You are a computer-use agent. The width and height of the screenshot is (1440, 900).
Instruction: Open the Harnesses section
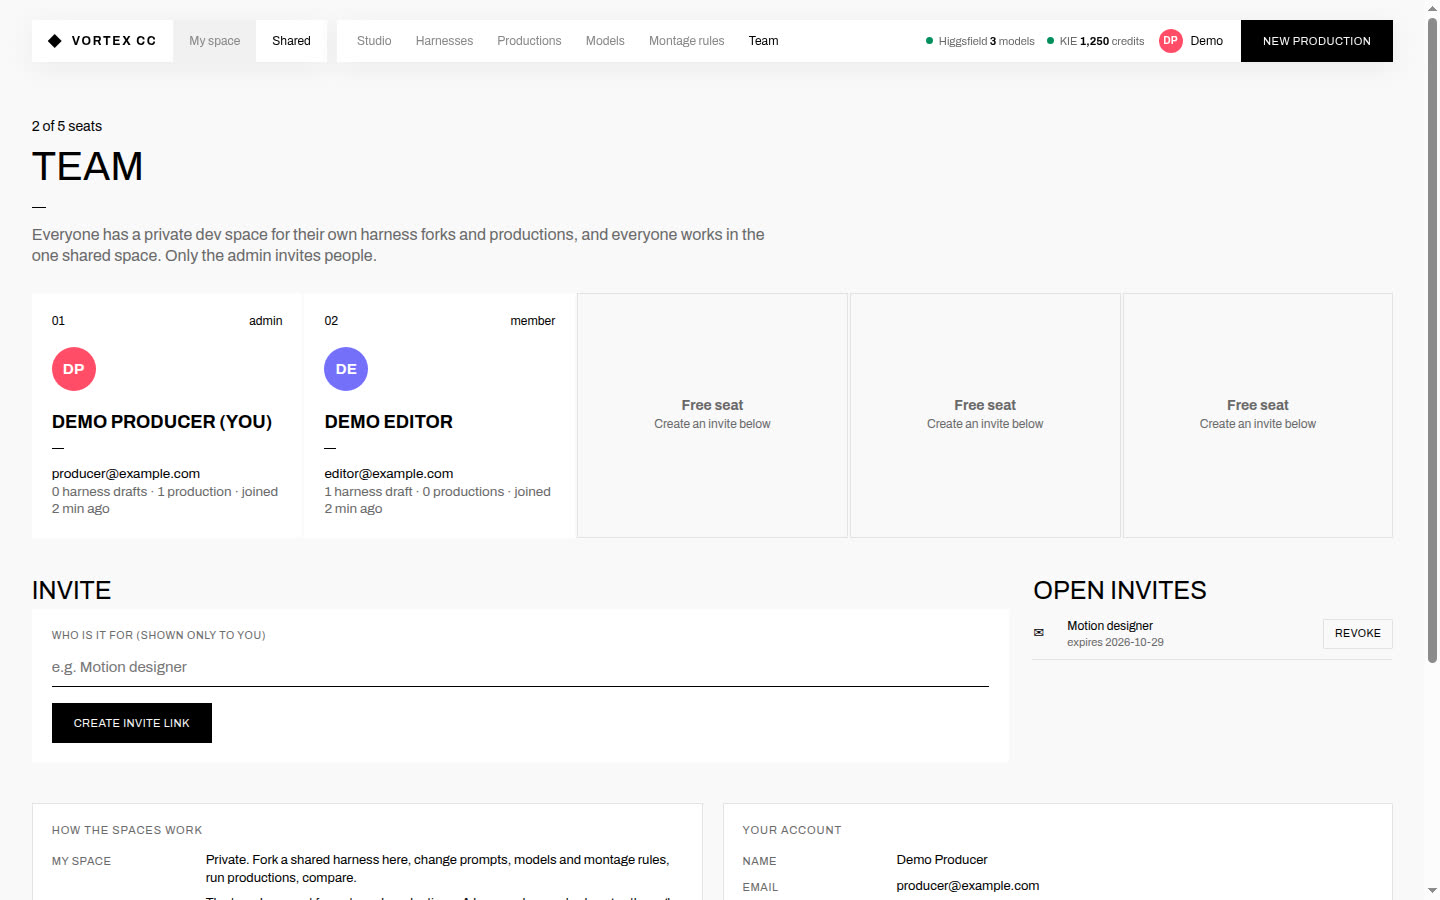tap(444, 41)
